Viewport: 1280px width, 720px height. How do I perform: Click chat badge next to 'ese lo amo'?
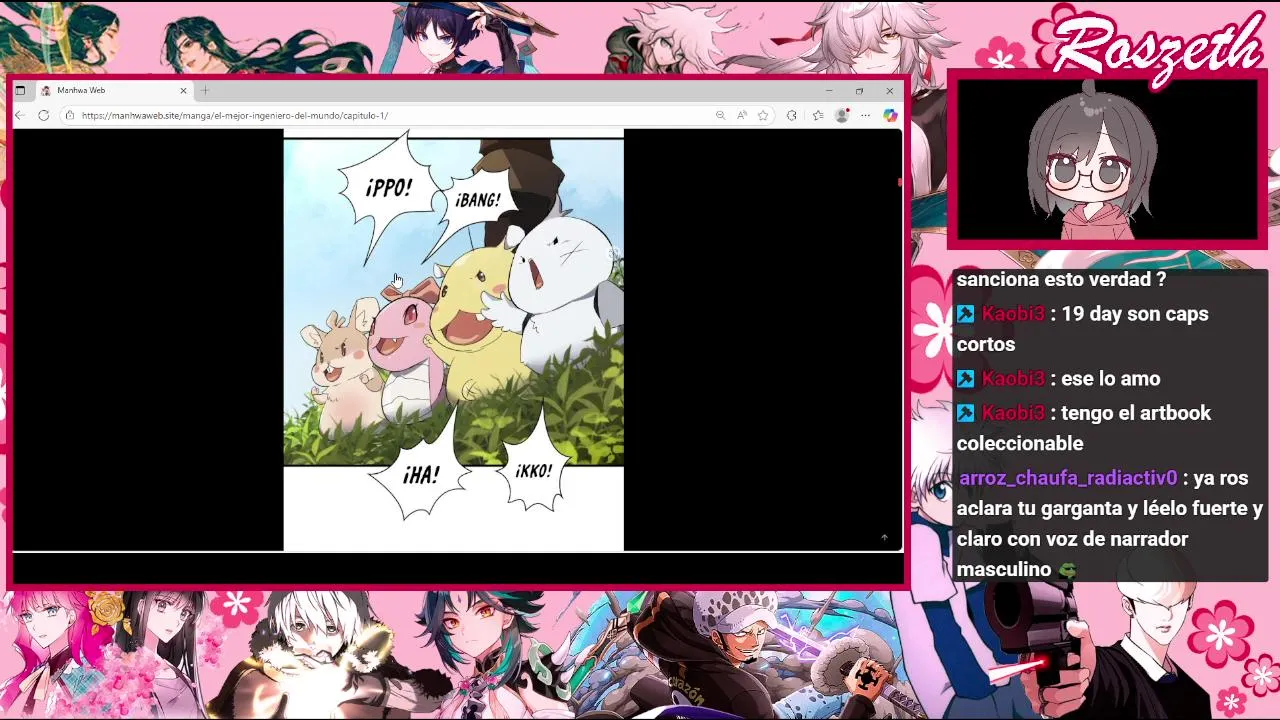[x=965, y=379]
